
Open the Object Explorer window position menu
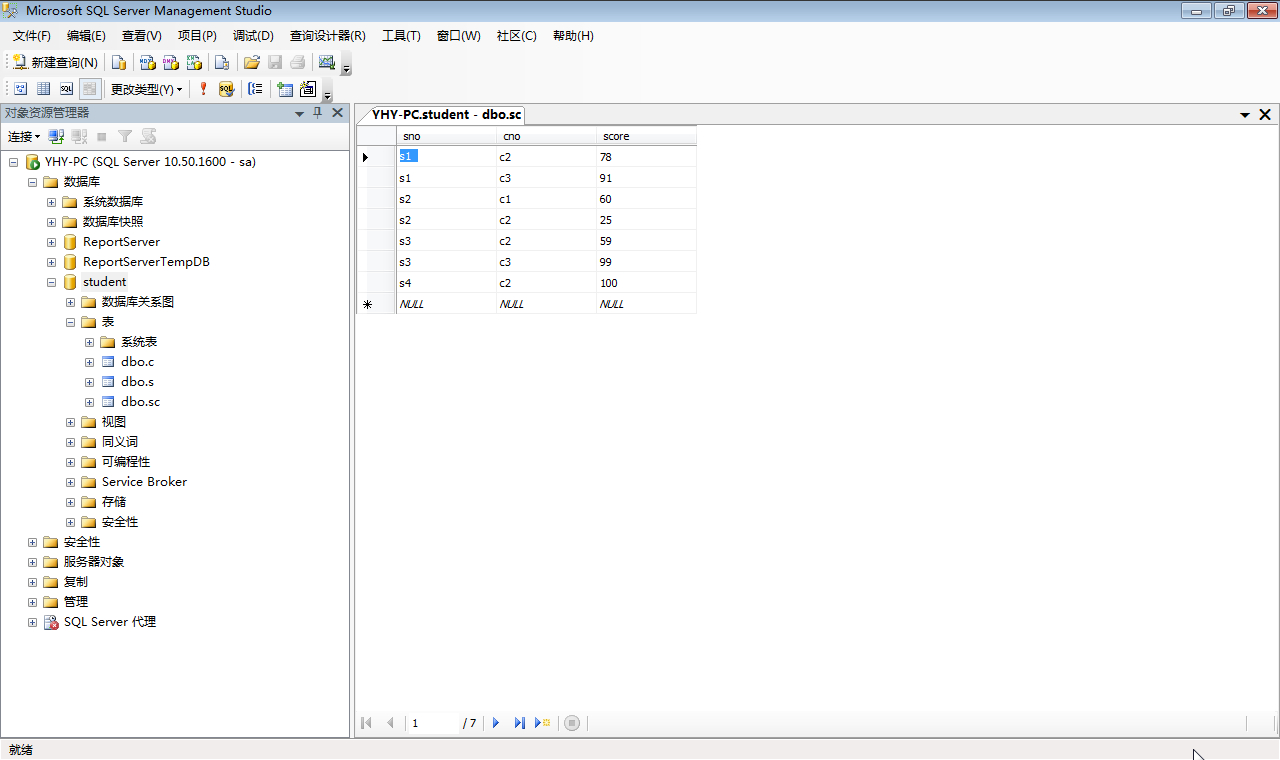click(x=299, y=113)
